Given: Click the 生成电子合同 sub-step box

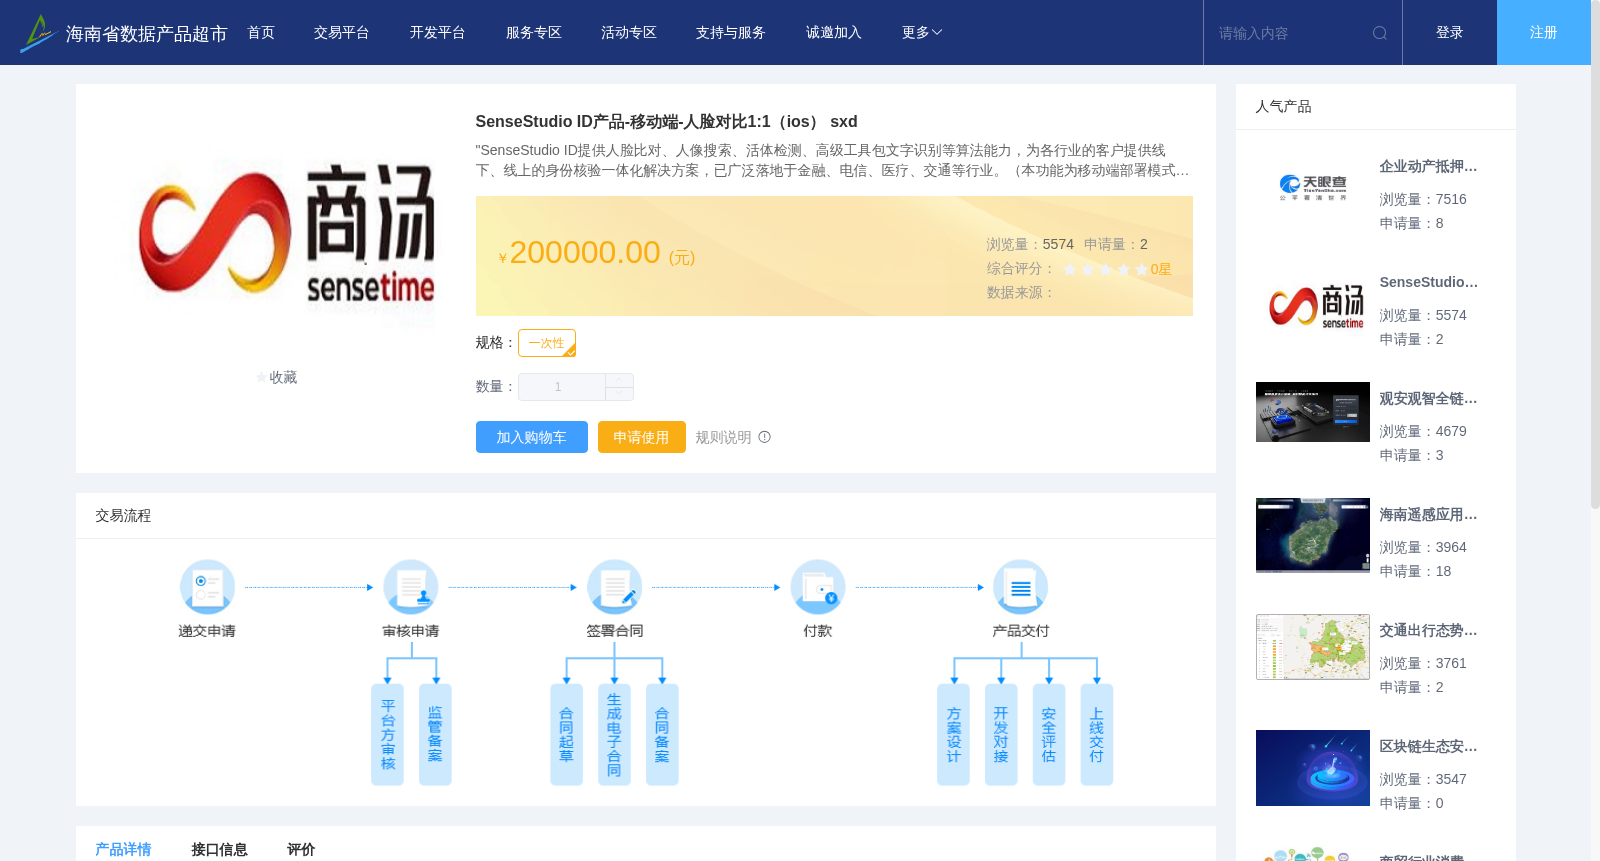Looking at the screenshot, I should [614, 735].
